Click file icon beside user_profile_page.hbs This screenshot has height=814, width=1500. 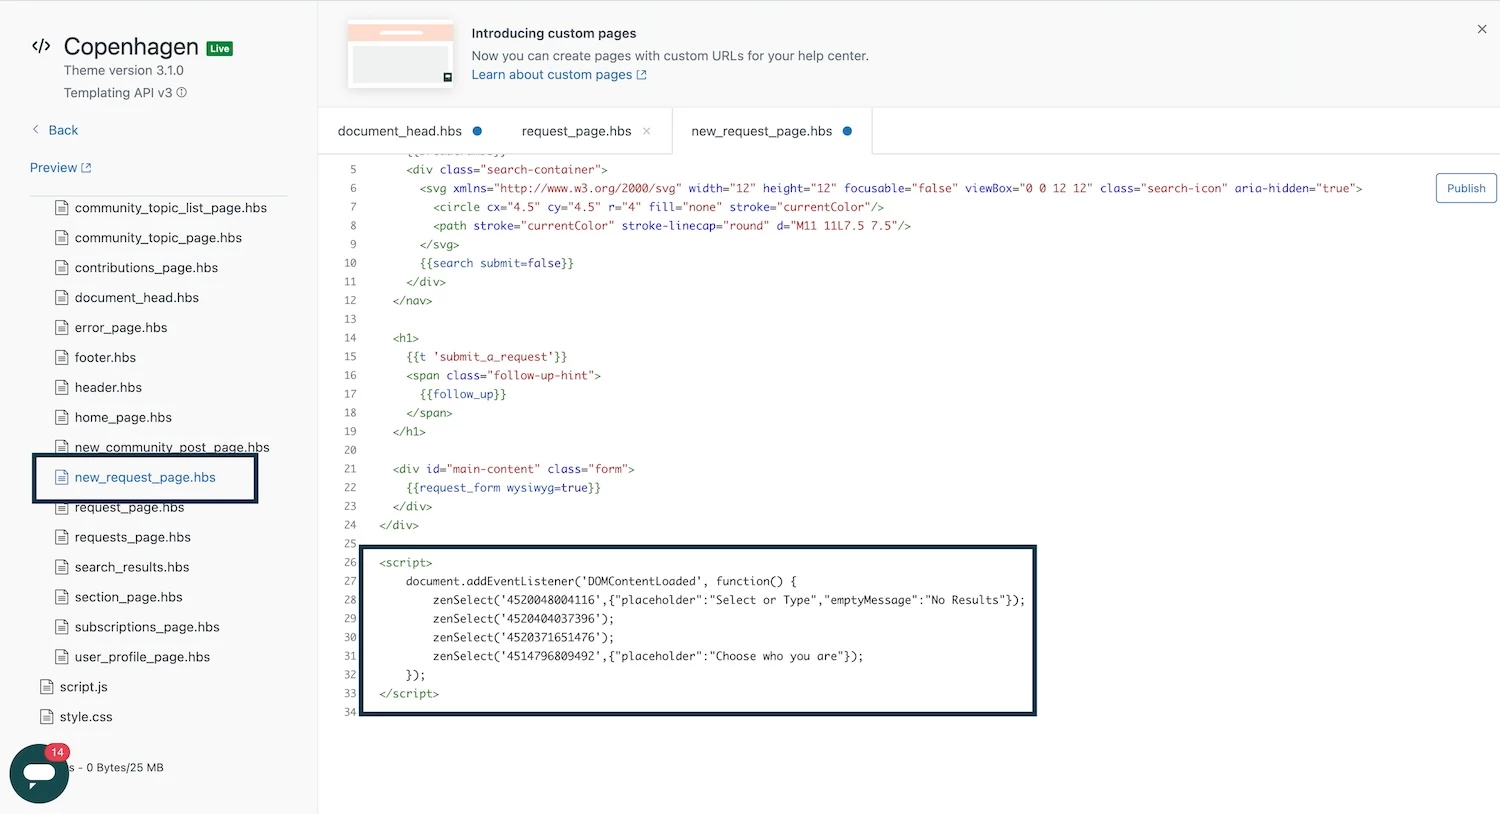62,657
